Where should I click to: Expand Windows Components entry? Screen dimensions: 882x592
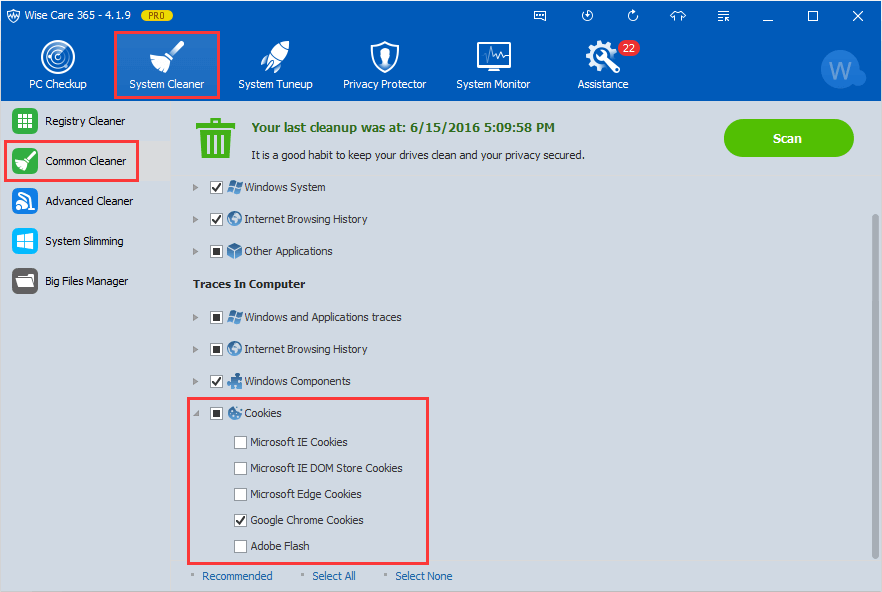pyautogui.click(x=194, y=381)
